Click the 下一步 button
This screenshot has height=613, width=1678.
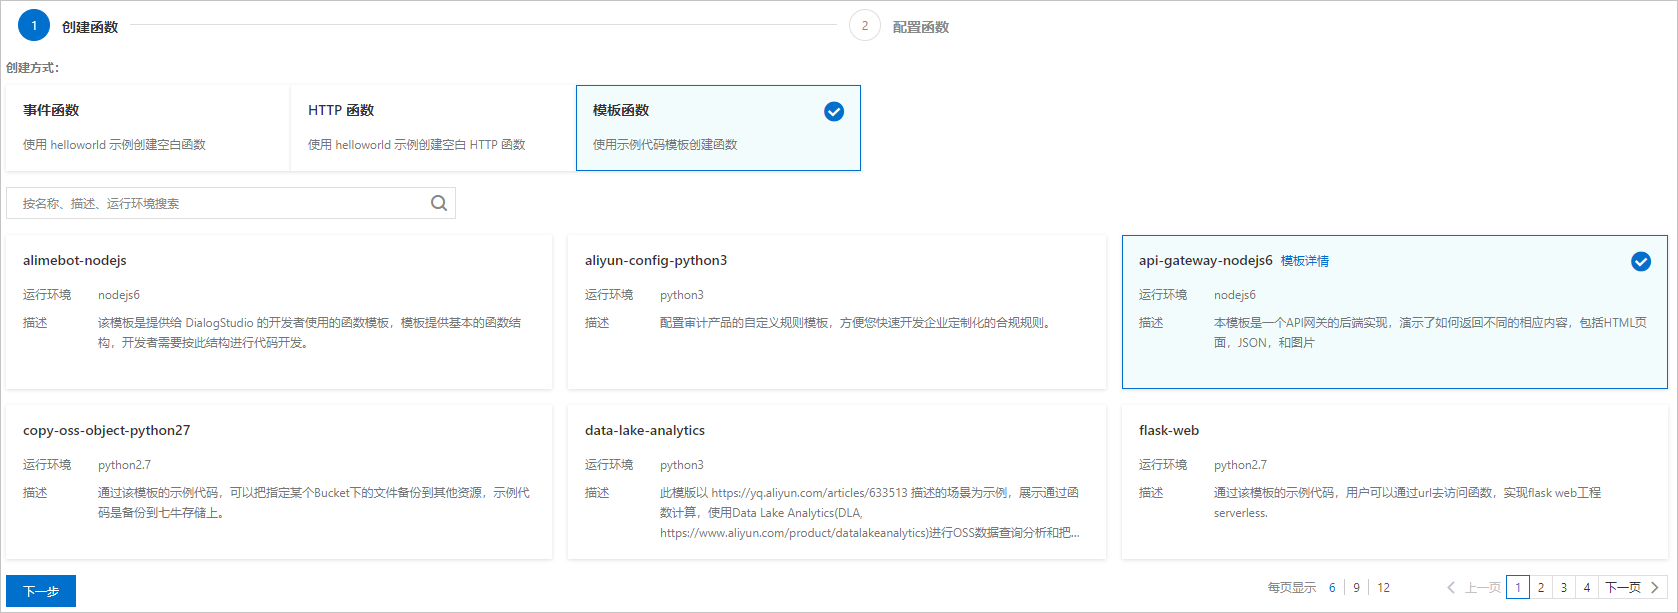41,591
